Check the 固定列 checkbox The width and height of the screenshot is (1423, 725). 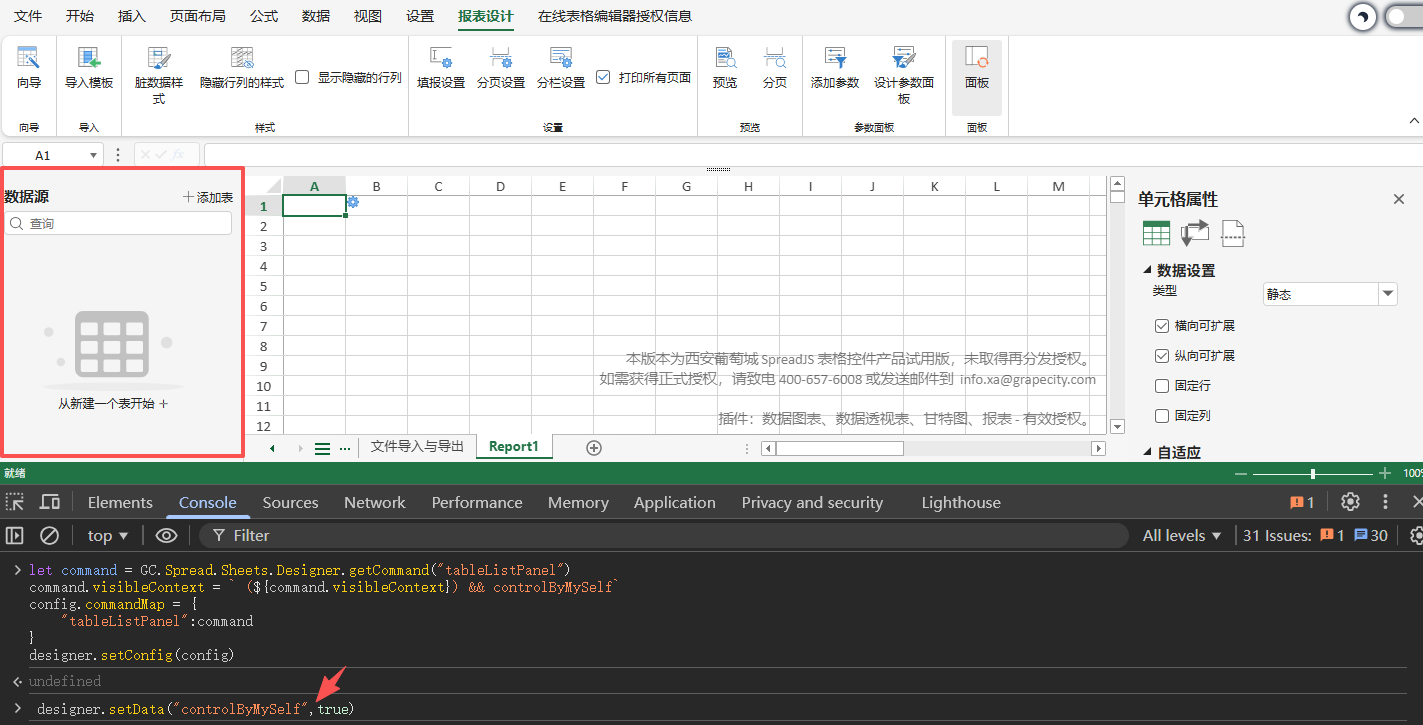click(x=1162, y=416)
